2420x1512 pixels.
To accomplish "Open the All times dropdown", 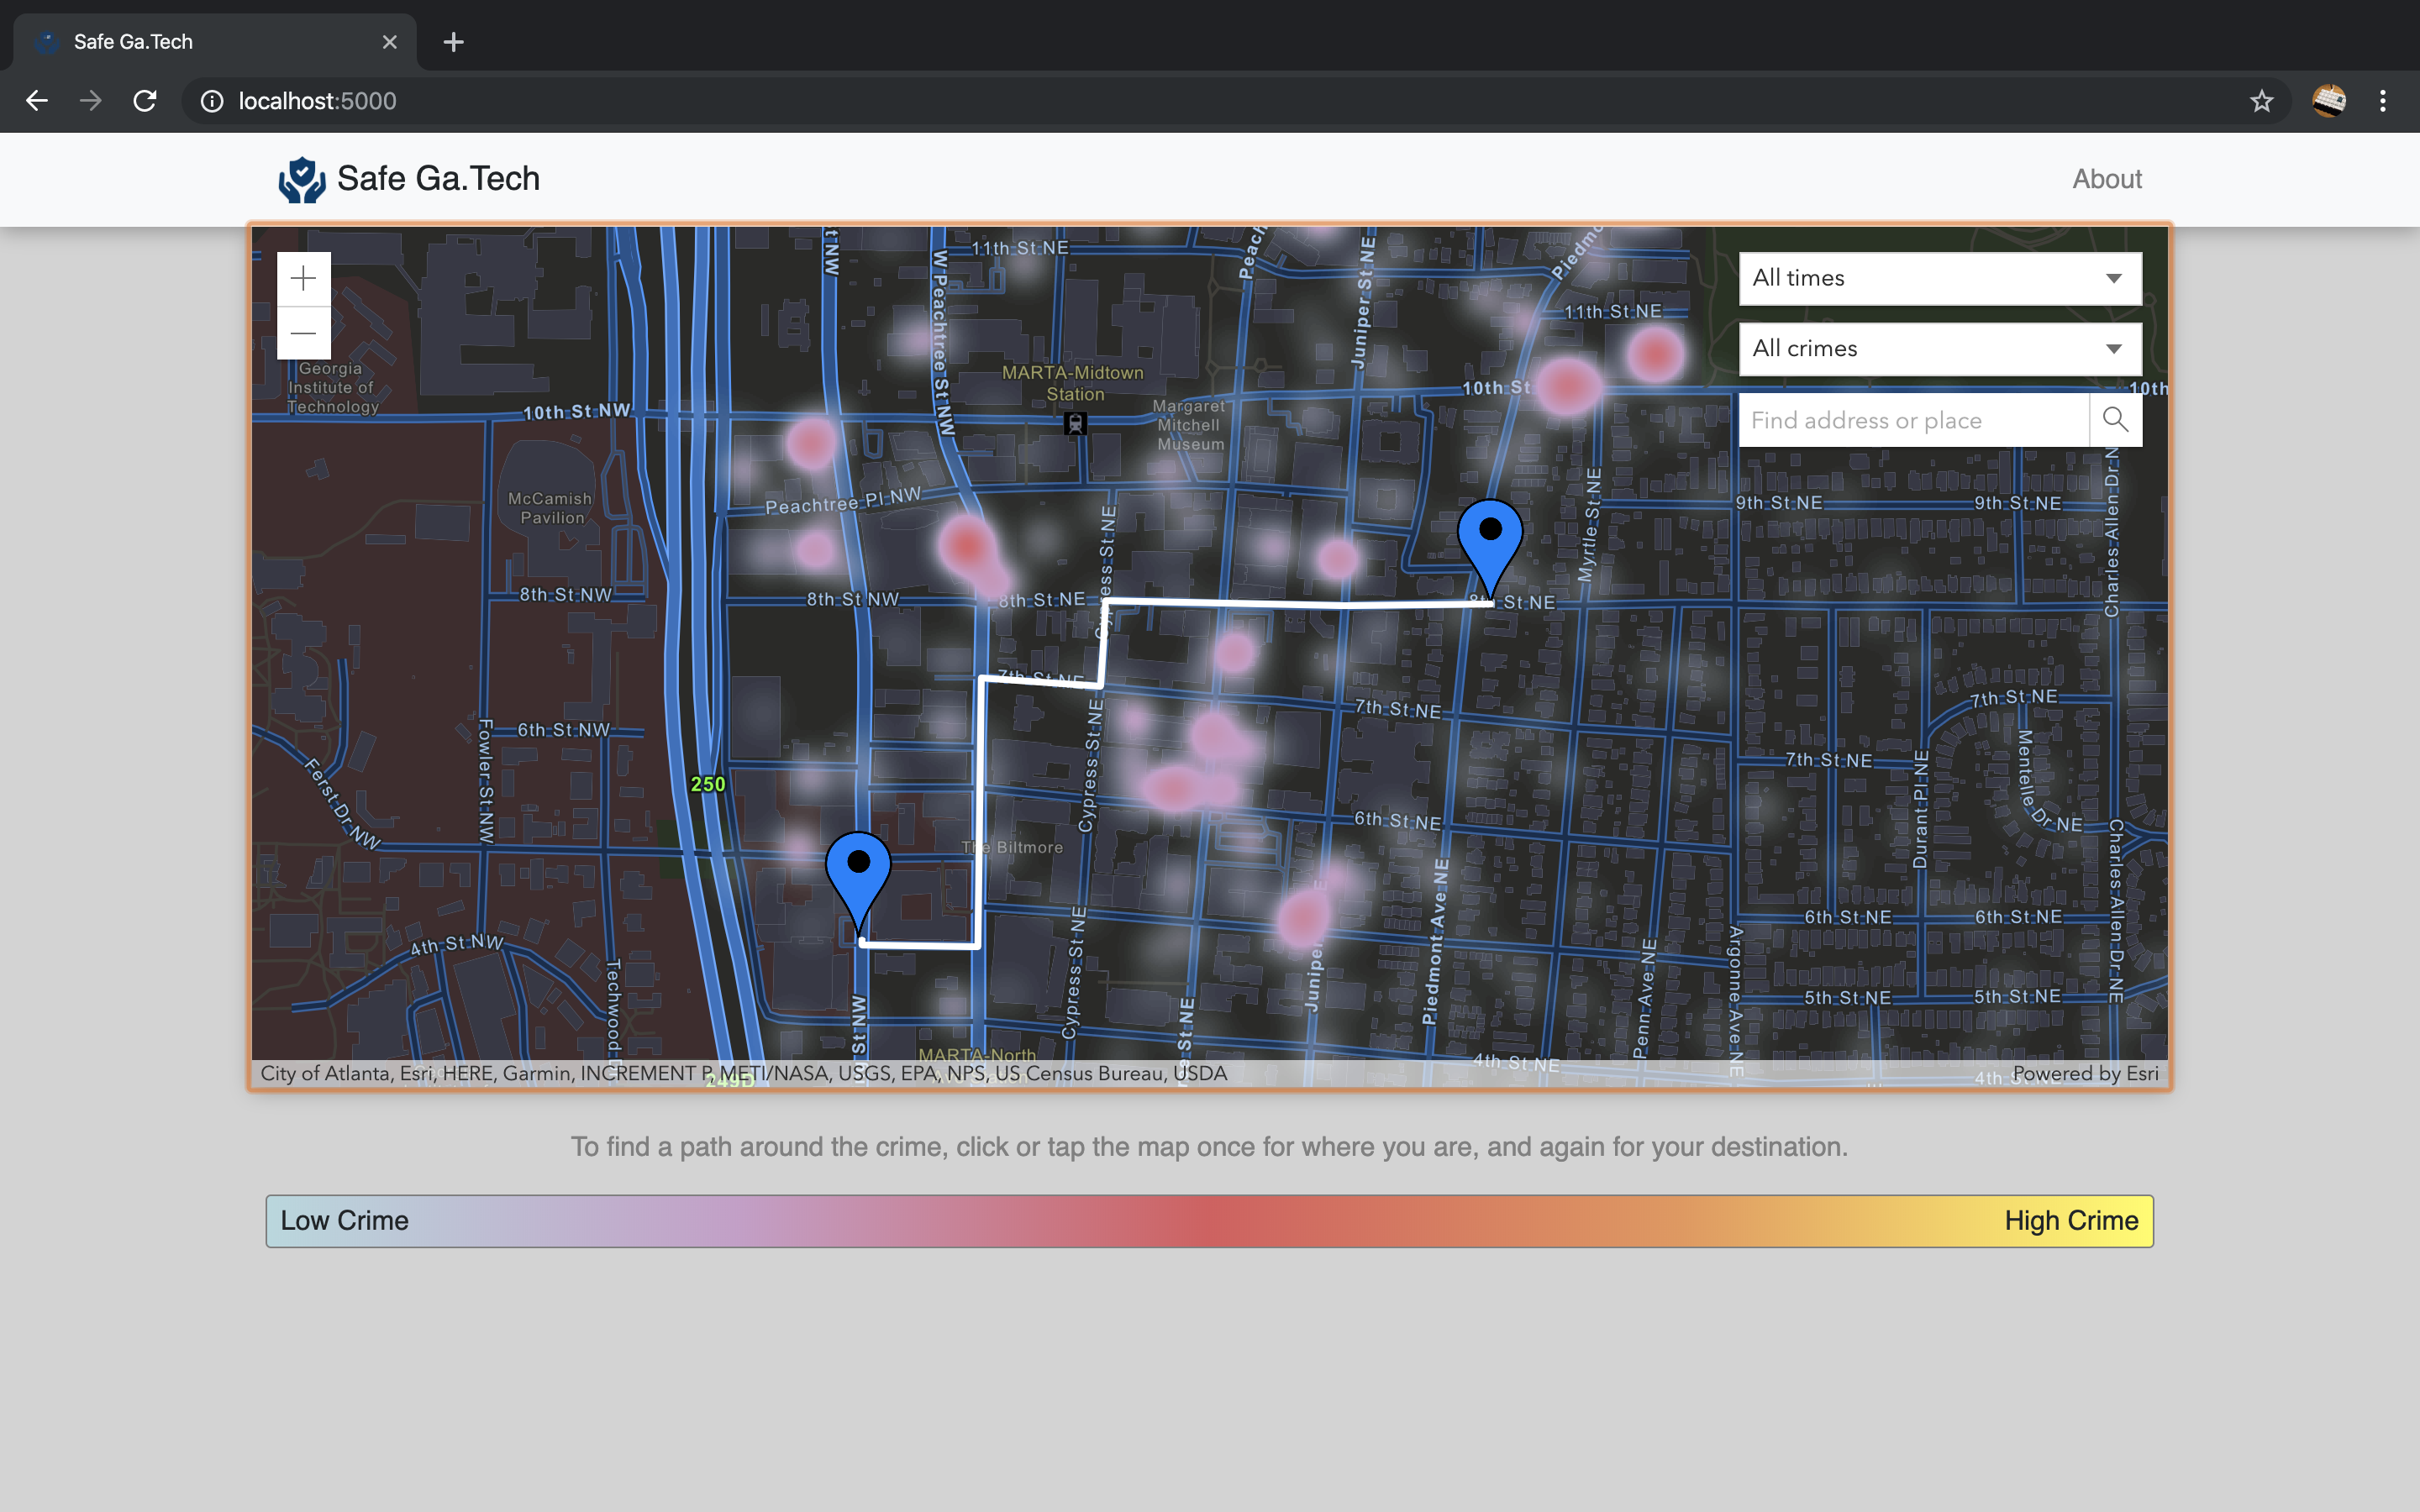I will click(x=1939, y=279).
